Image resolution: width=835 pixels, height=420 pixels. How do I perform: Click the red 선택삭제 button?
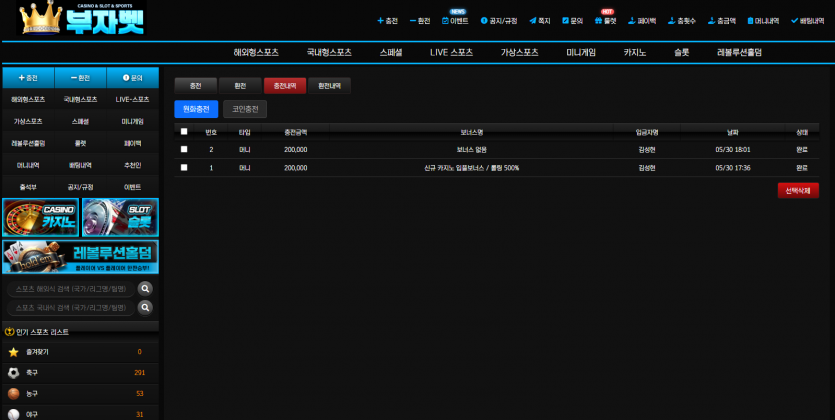click(x=798, y=191)
